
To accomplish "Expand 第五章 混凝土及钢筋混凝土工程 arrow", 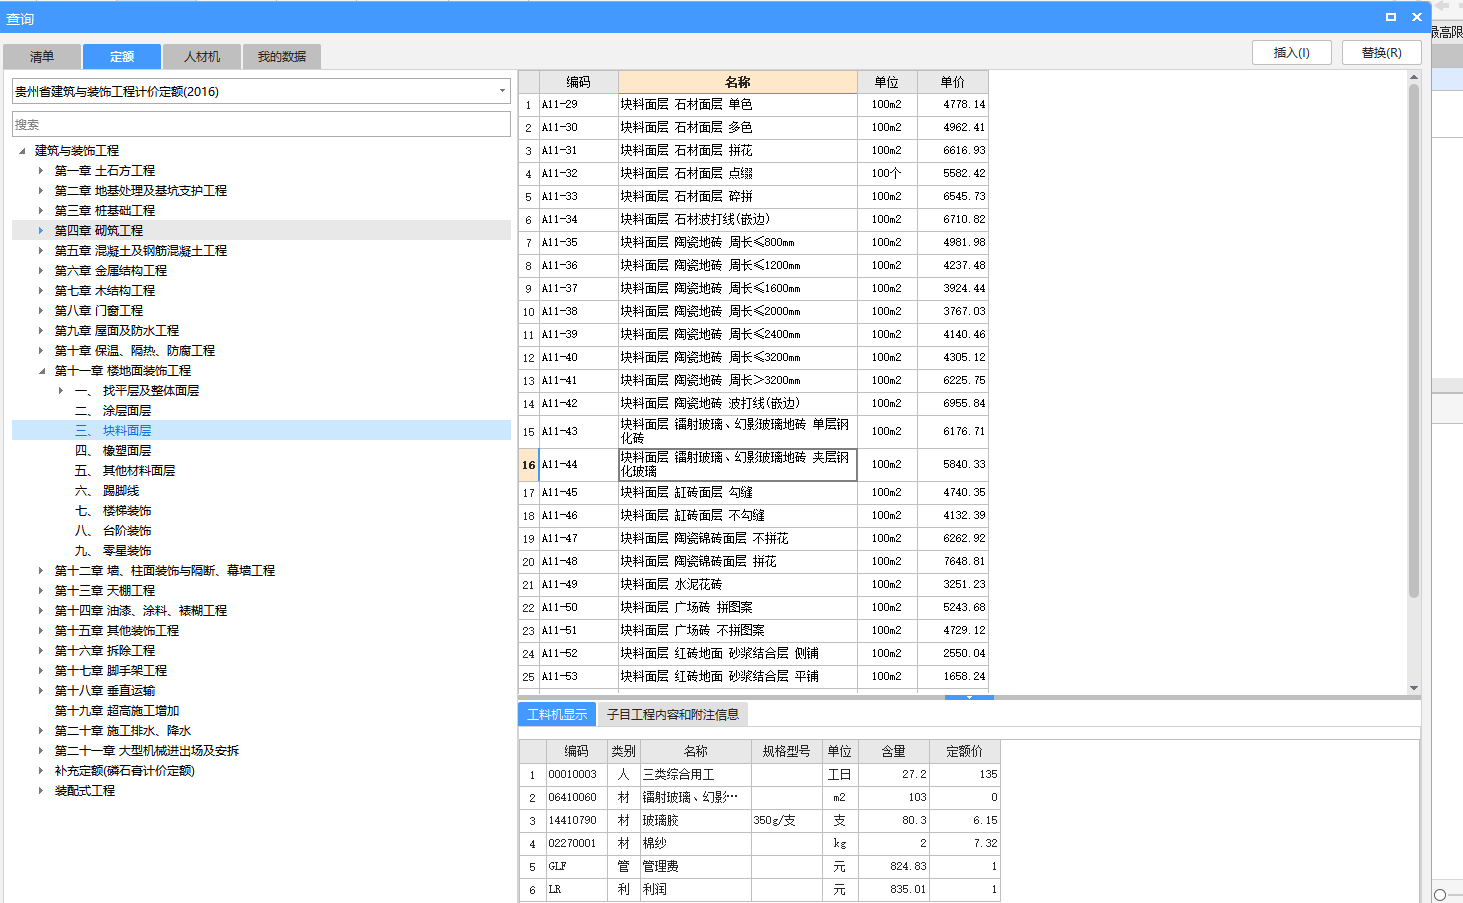I will (x=41, y=251).
